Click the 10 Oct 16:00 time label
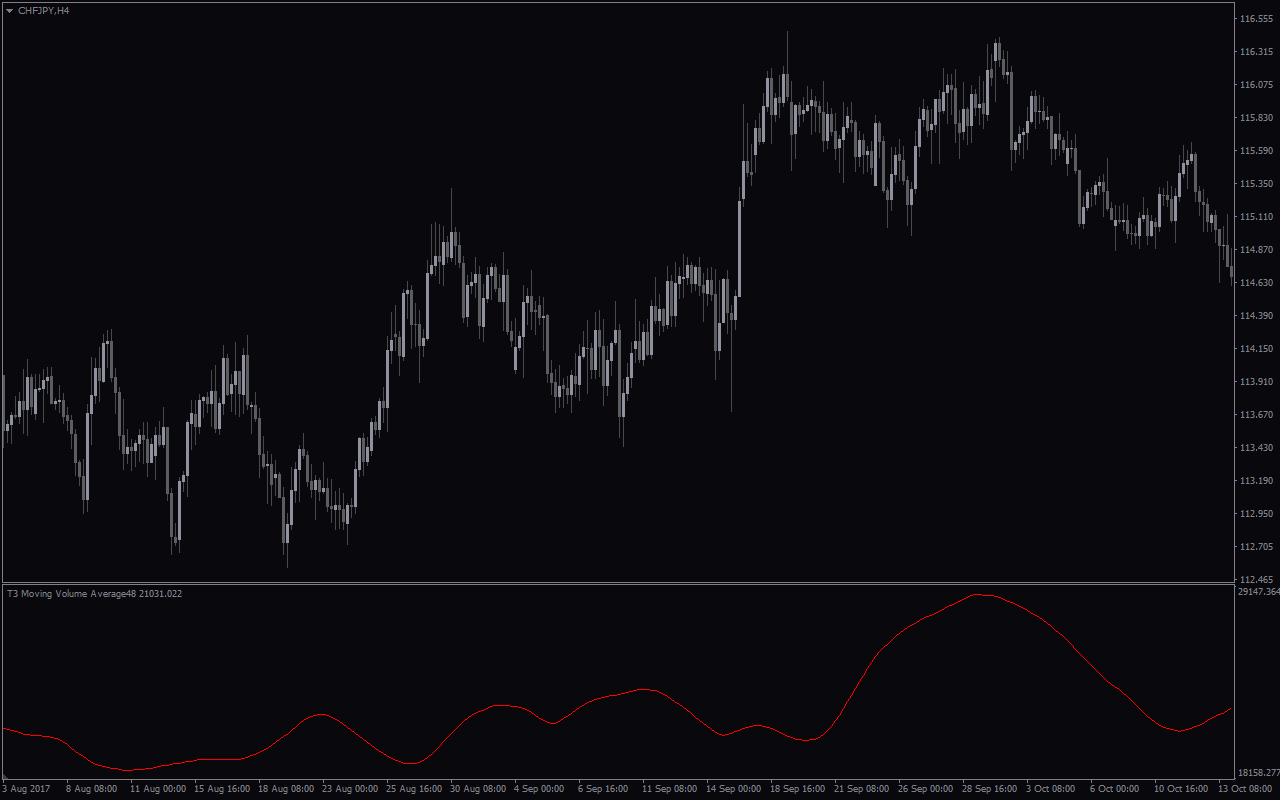 [x=1179, y=789]
